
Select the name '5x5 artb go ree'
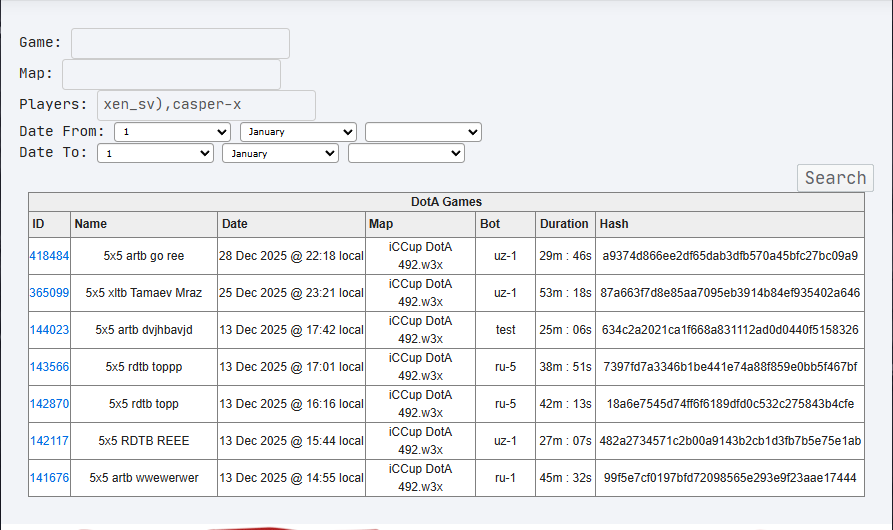pyautogui.click(x=144, y=256)
